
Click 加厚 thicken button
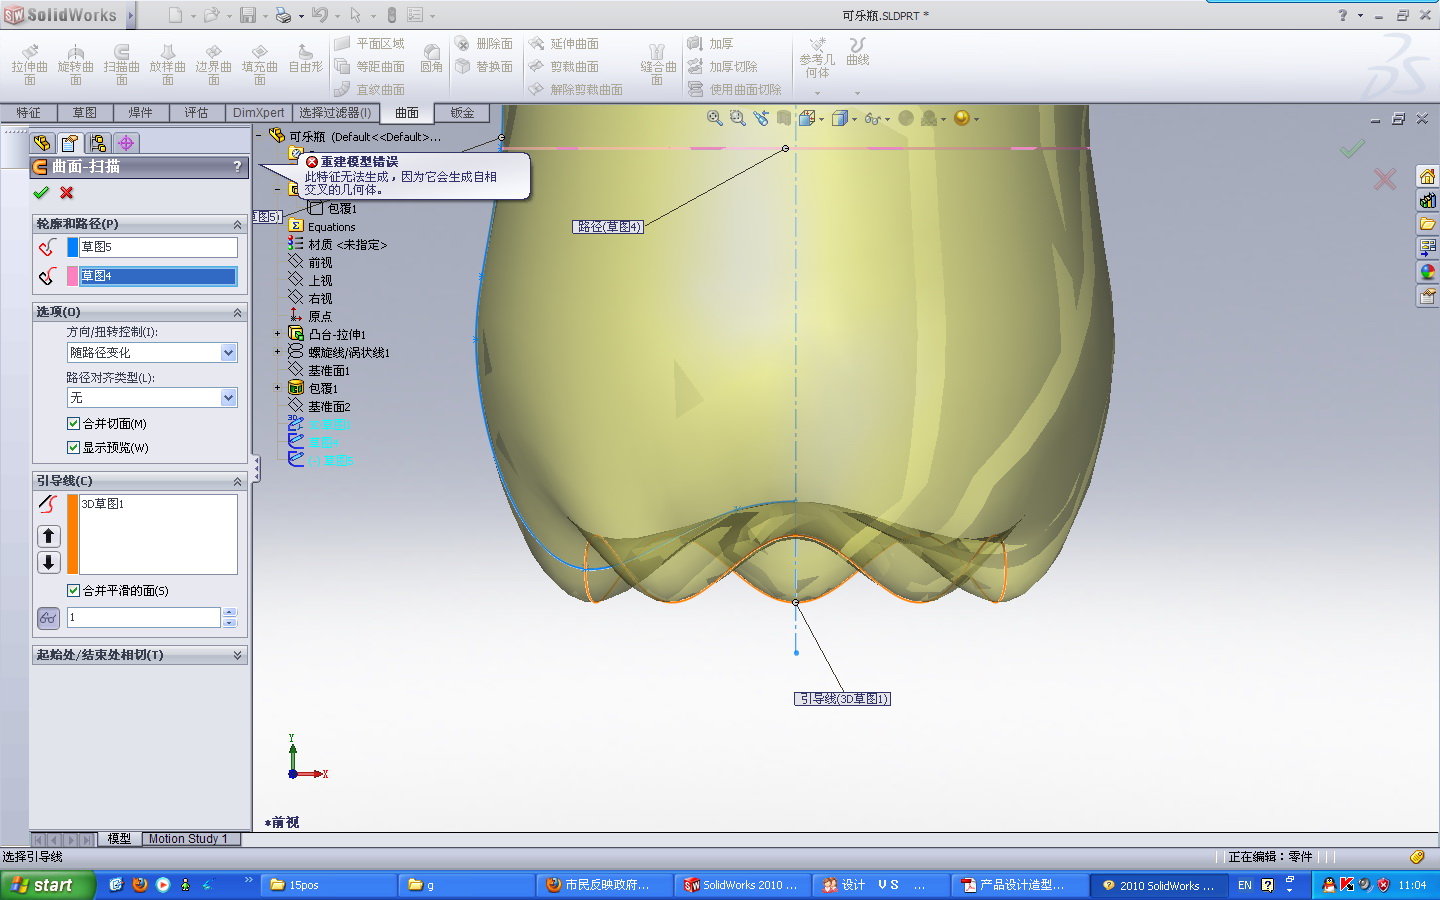[x=711, y=43]
